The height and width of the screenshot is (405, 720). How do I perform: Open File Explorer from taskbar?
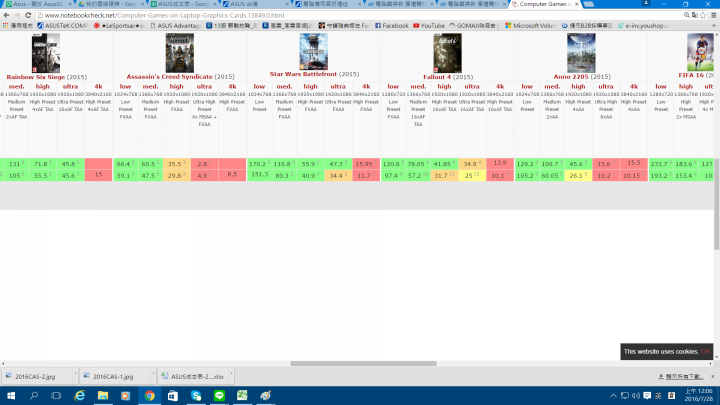pos(103,395)
